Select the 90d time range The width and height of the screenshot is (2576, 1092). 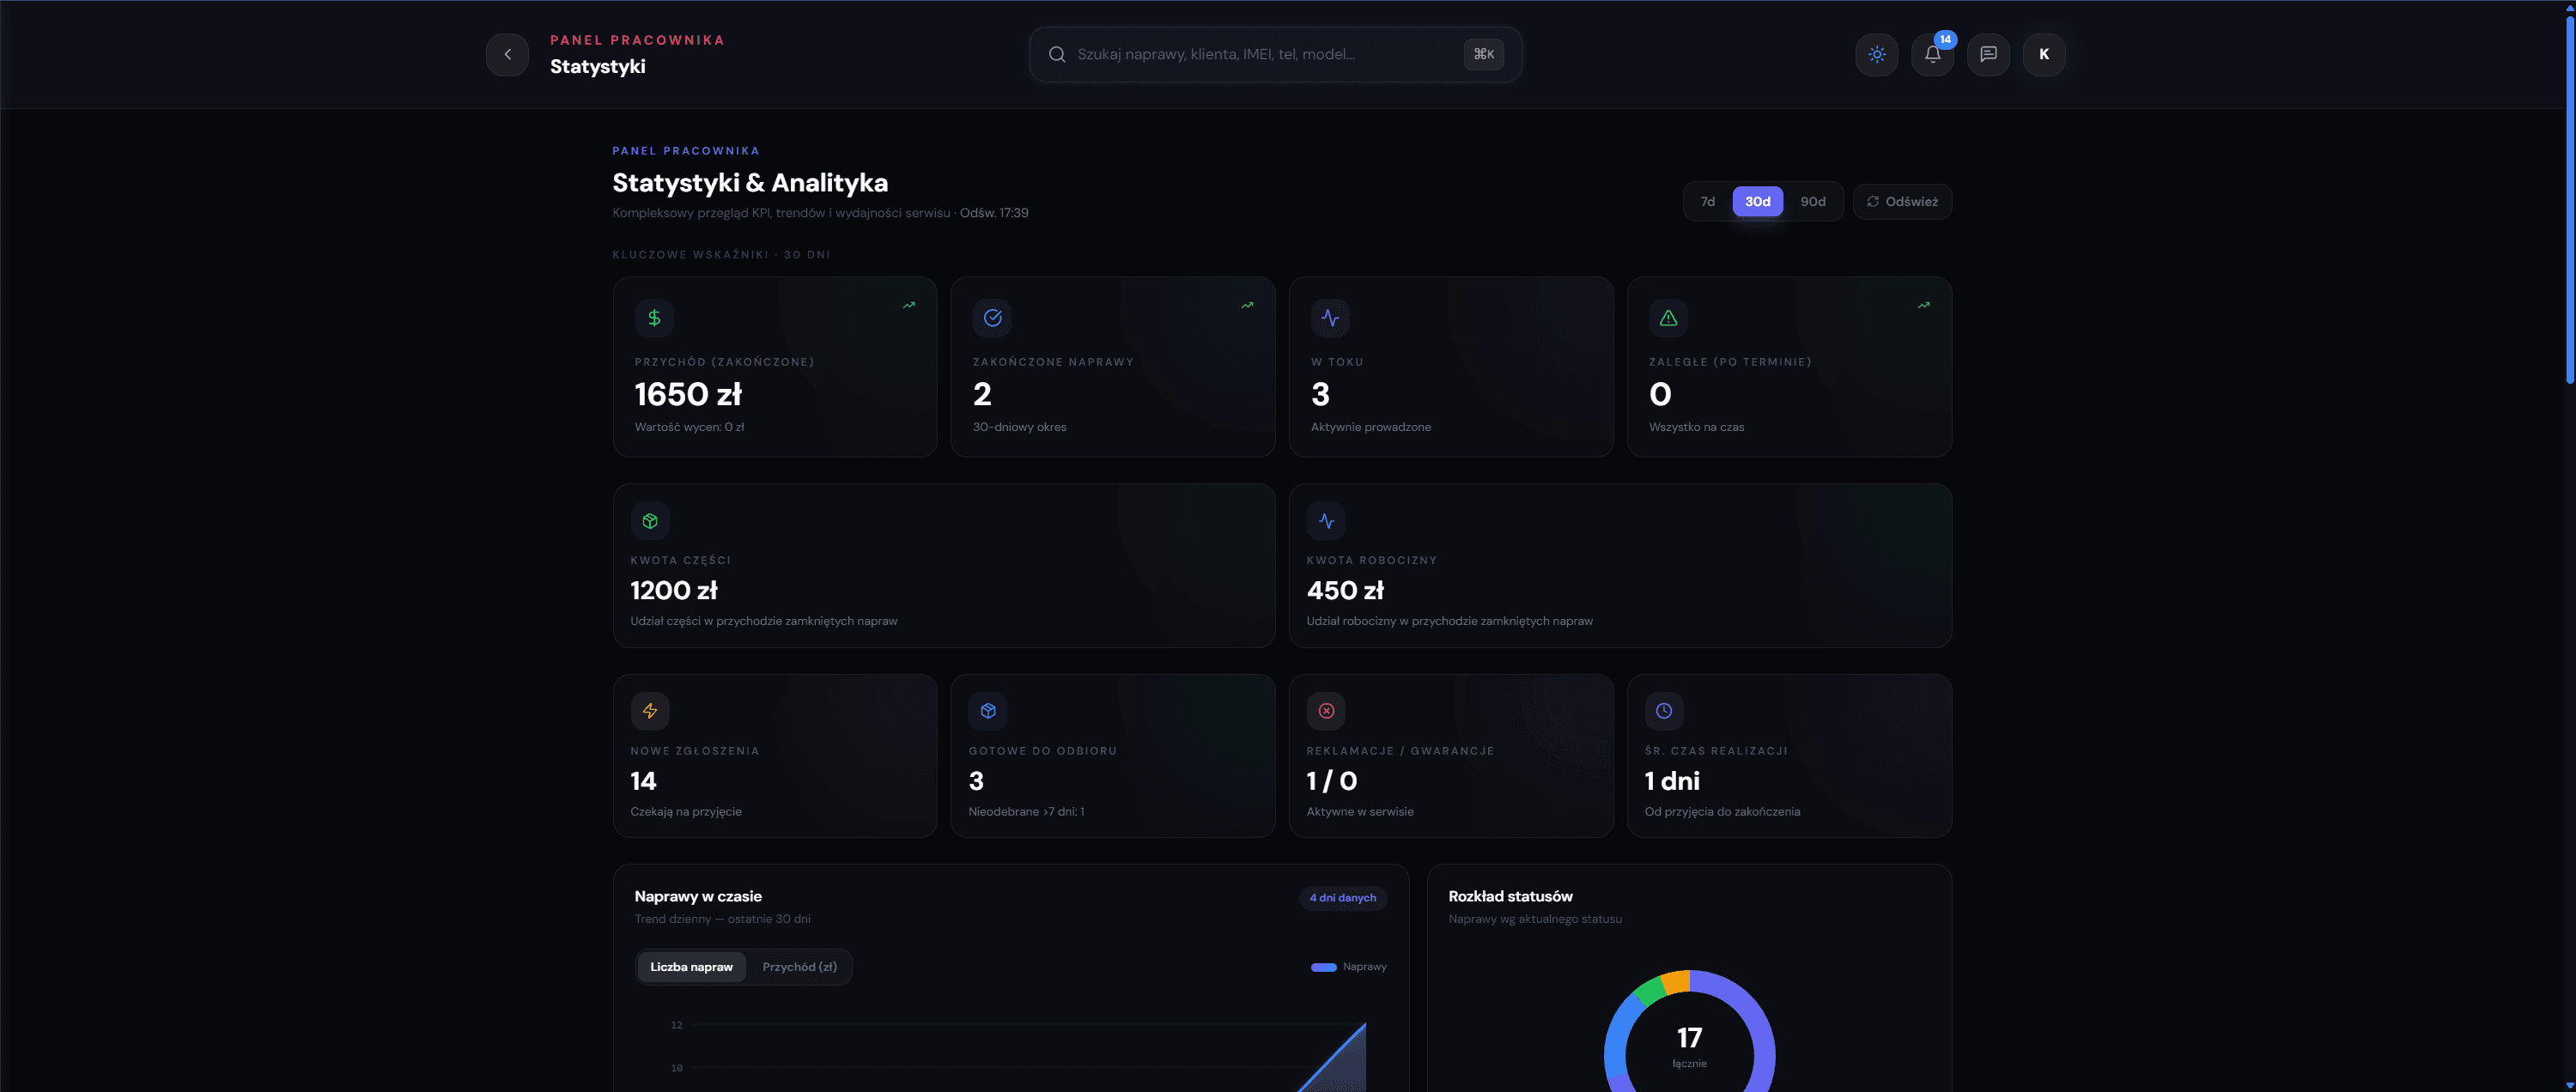[x=1813, y=202]
